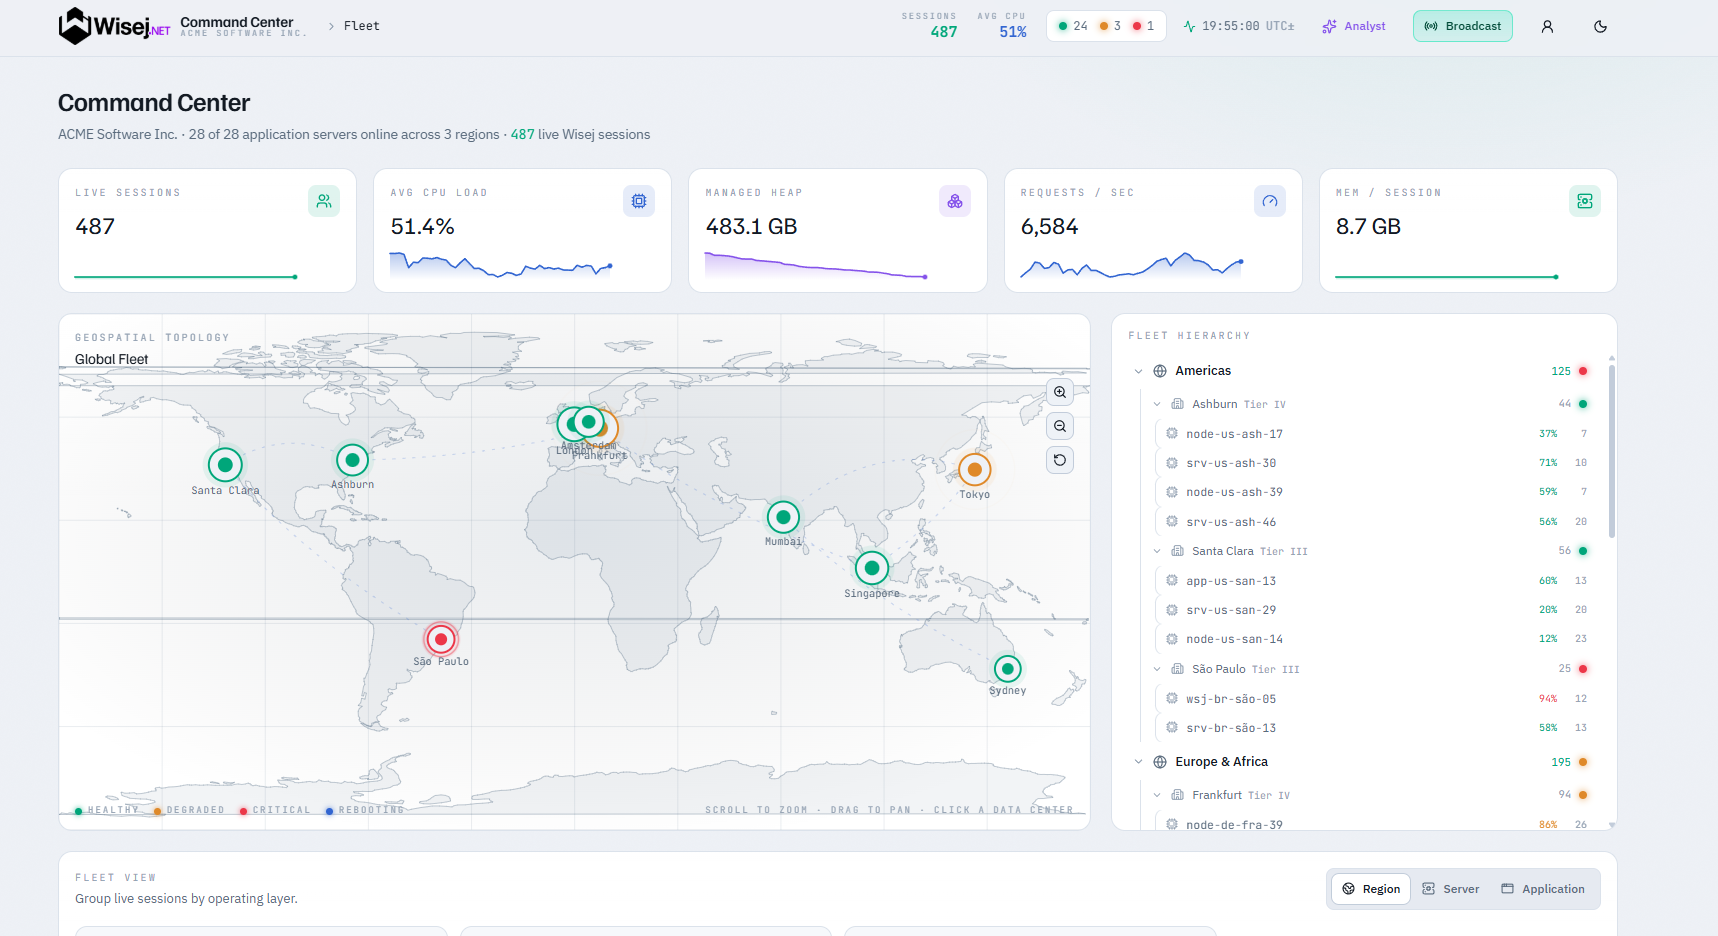Reset the map view

tap(1060, 460)
